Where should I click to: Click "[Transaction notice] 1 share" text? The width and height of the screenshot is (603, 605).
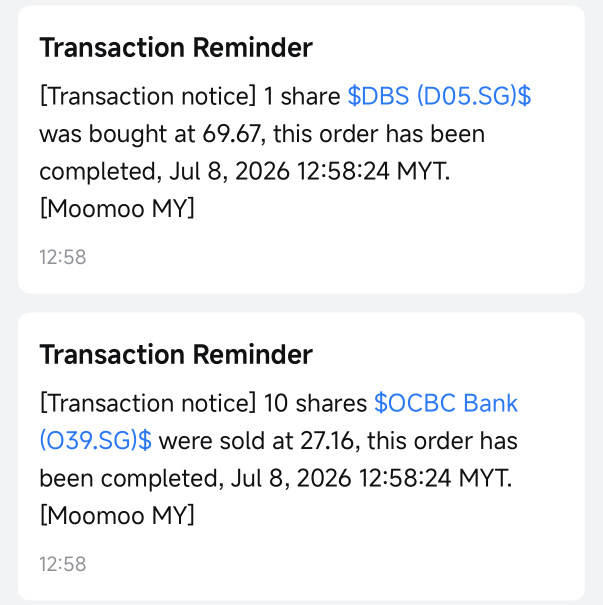190,96
